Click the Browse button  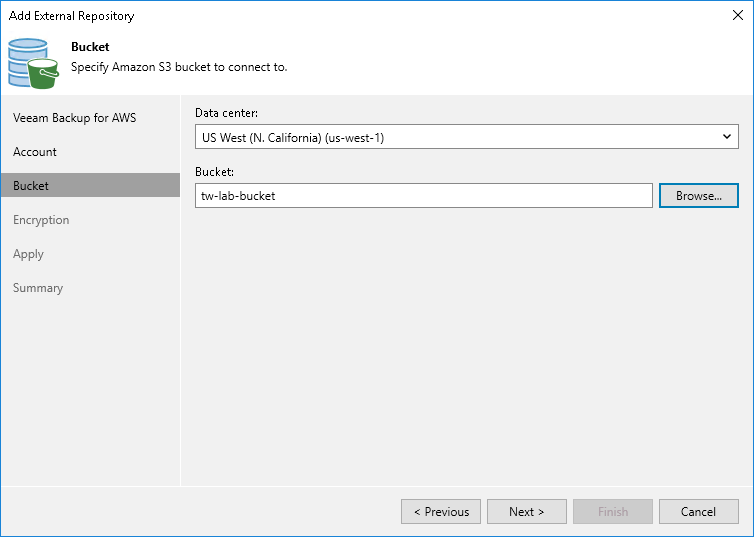(x=698, y=196)
